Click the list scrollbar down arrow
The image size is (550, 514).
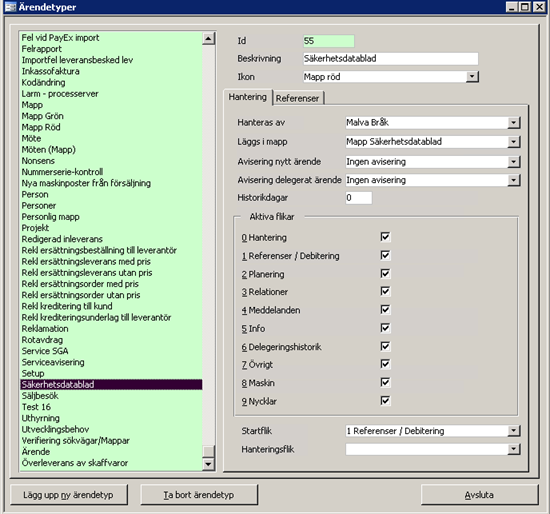[x=208, y=464]
